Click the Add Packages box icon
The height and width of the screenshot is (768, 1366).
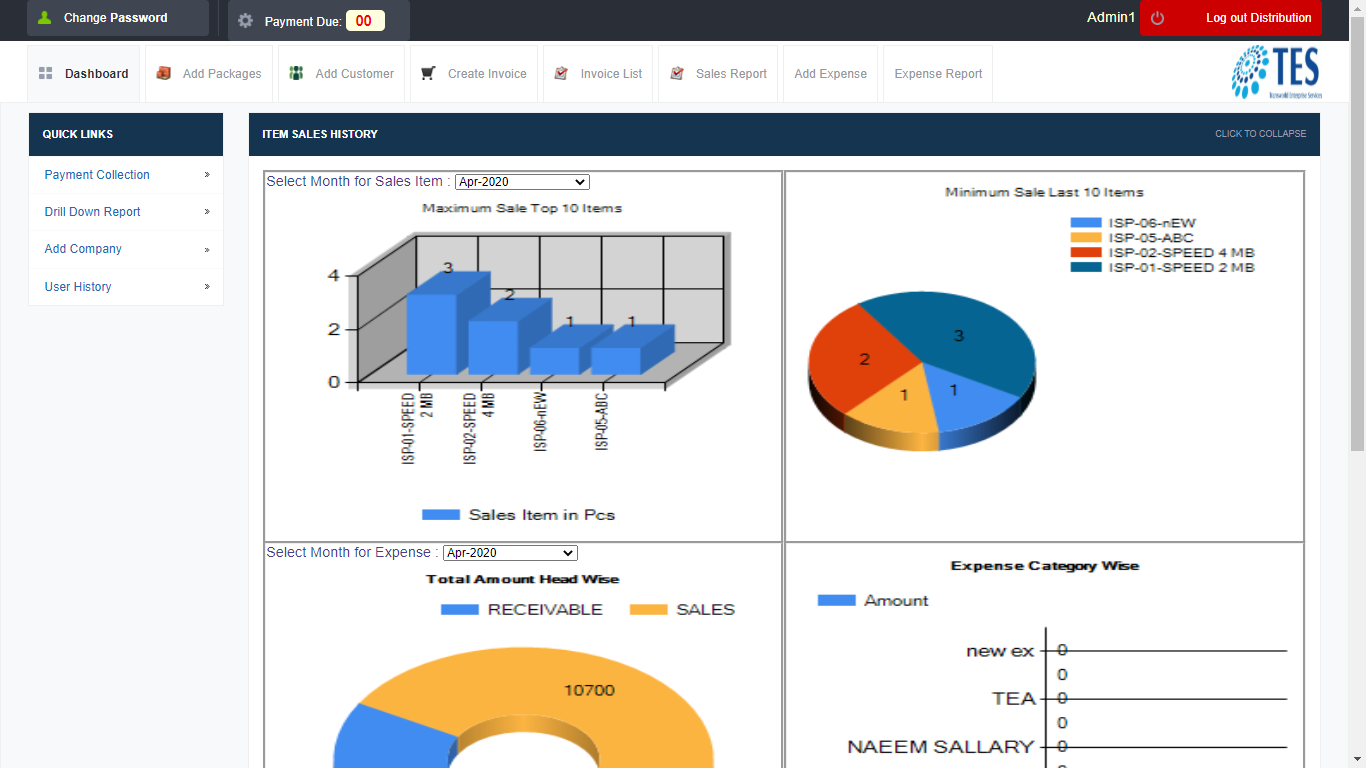pyautogui.click(x=163, y=73)
